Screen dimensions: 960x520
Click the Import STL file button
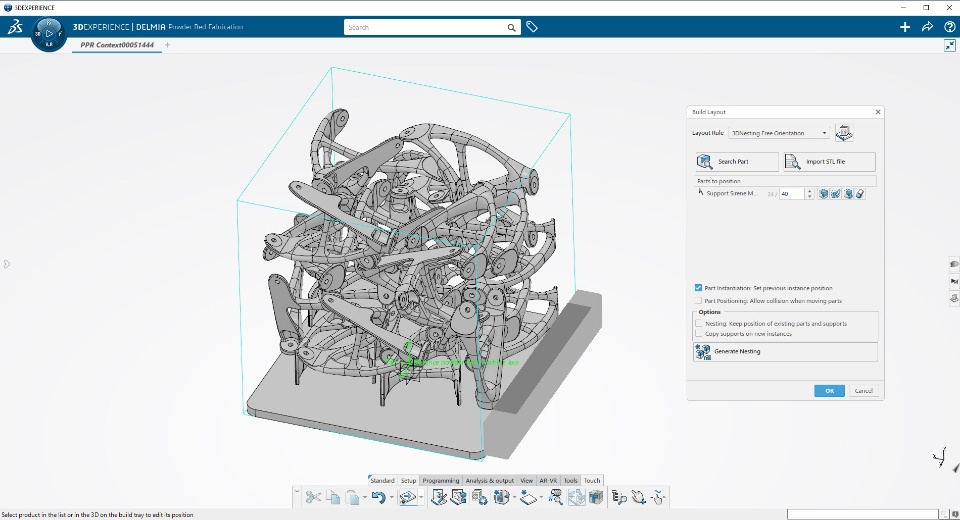pyautogui.click(x=830, y=162)
